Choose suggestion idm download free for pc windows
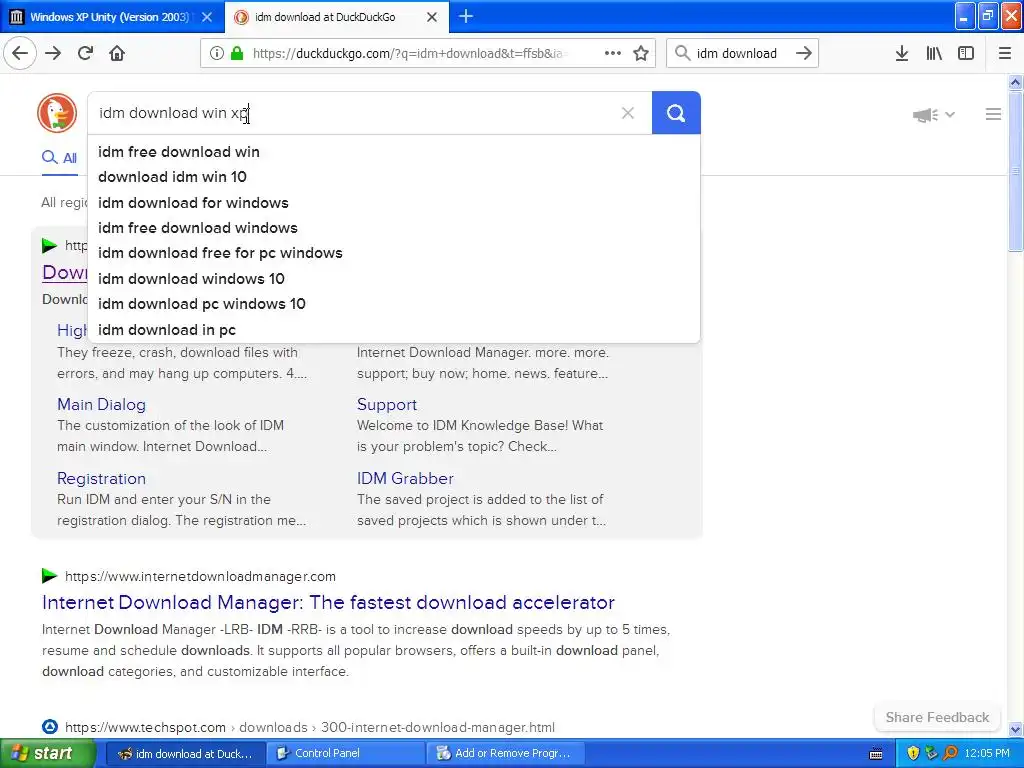The width and height of the screenshot is (1024, 768). (x=220, y=253)
